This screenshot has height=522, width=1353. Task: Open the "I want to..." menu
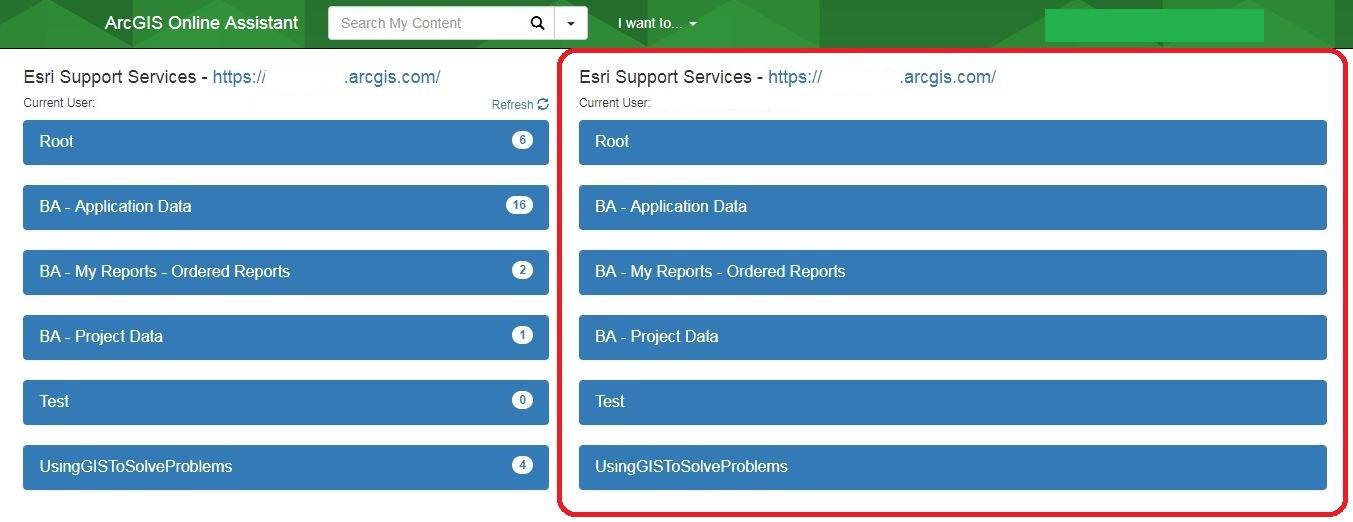coord(657,23)
